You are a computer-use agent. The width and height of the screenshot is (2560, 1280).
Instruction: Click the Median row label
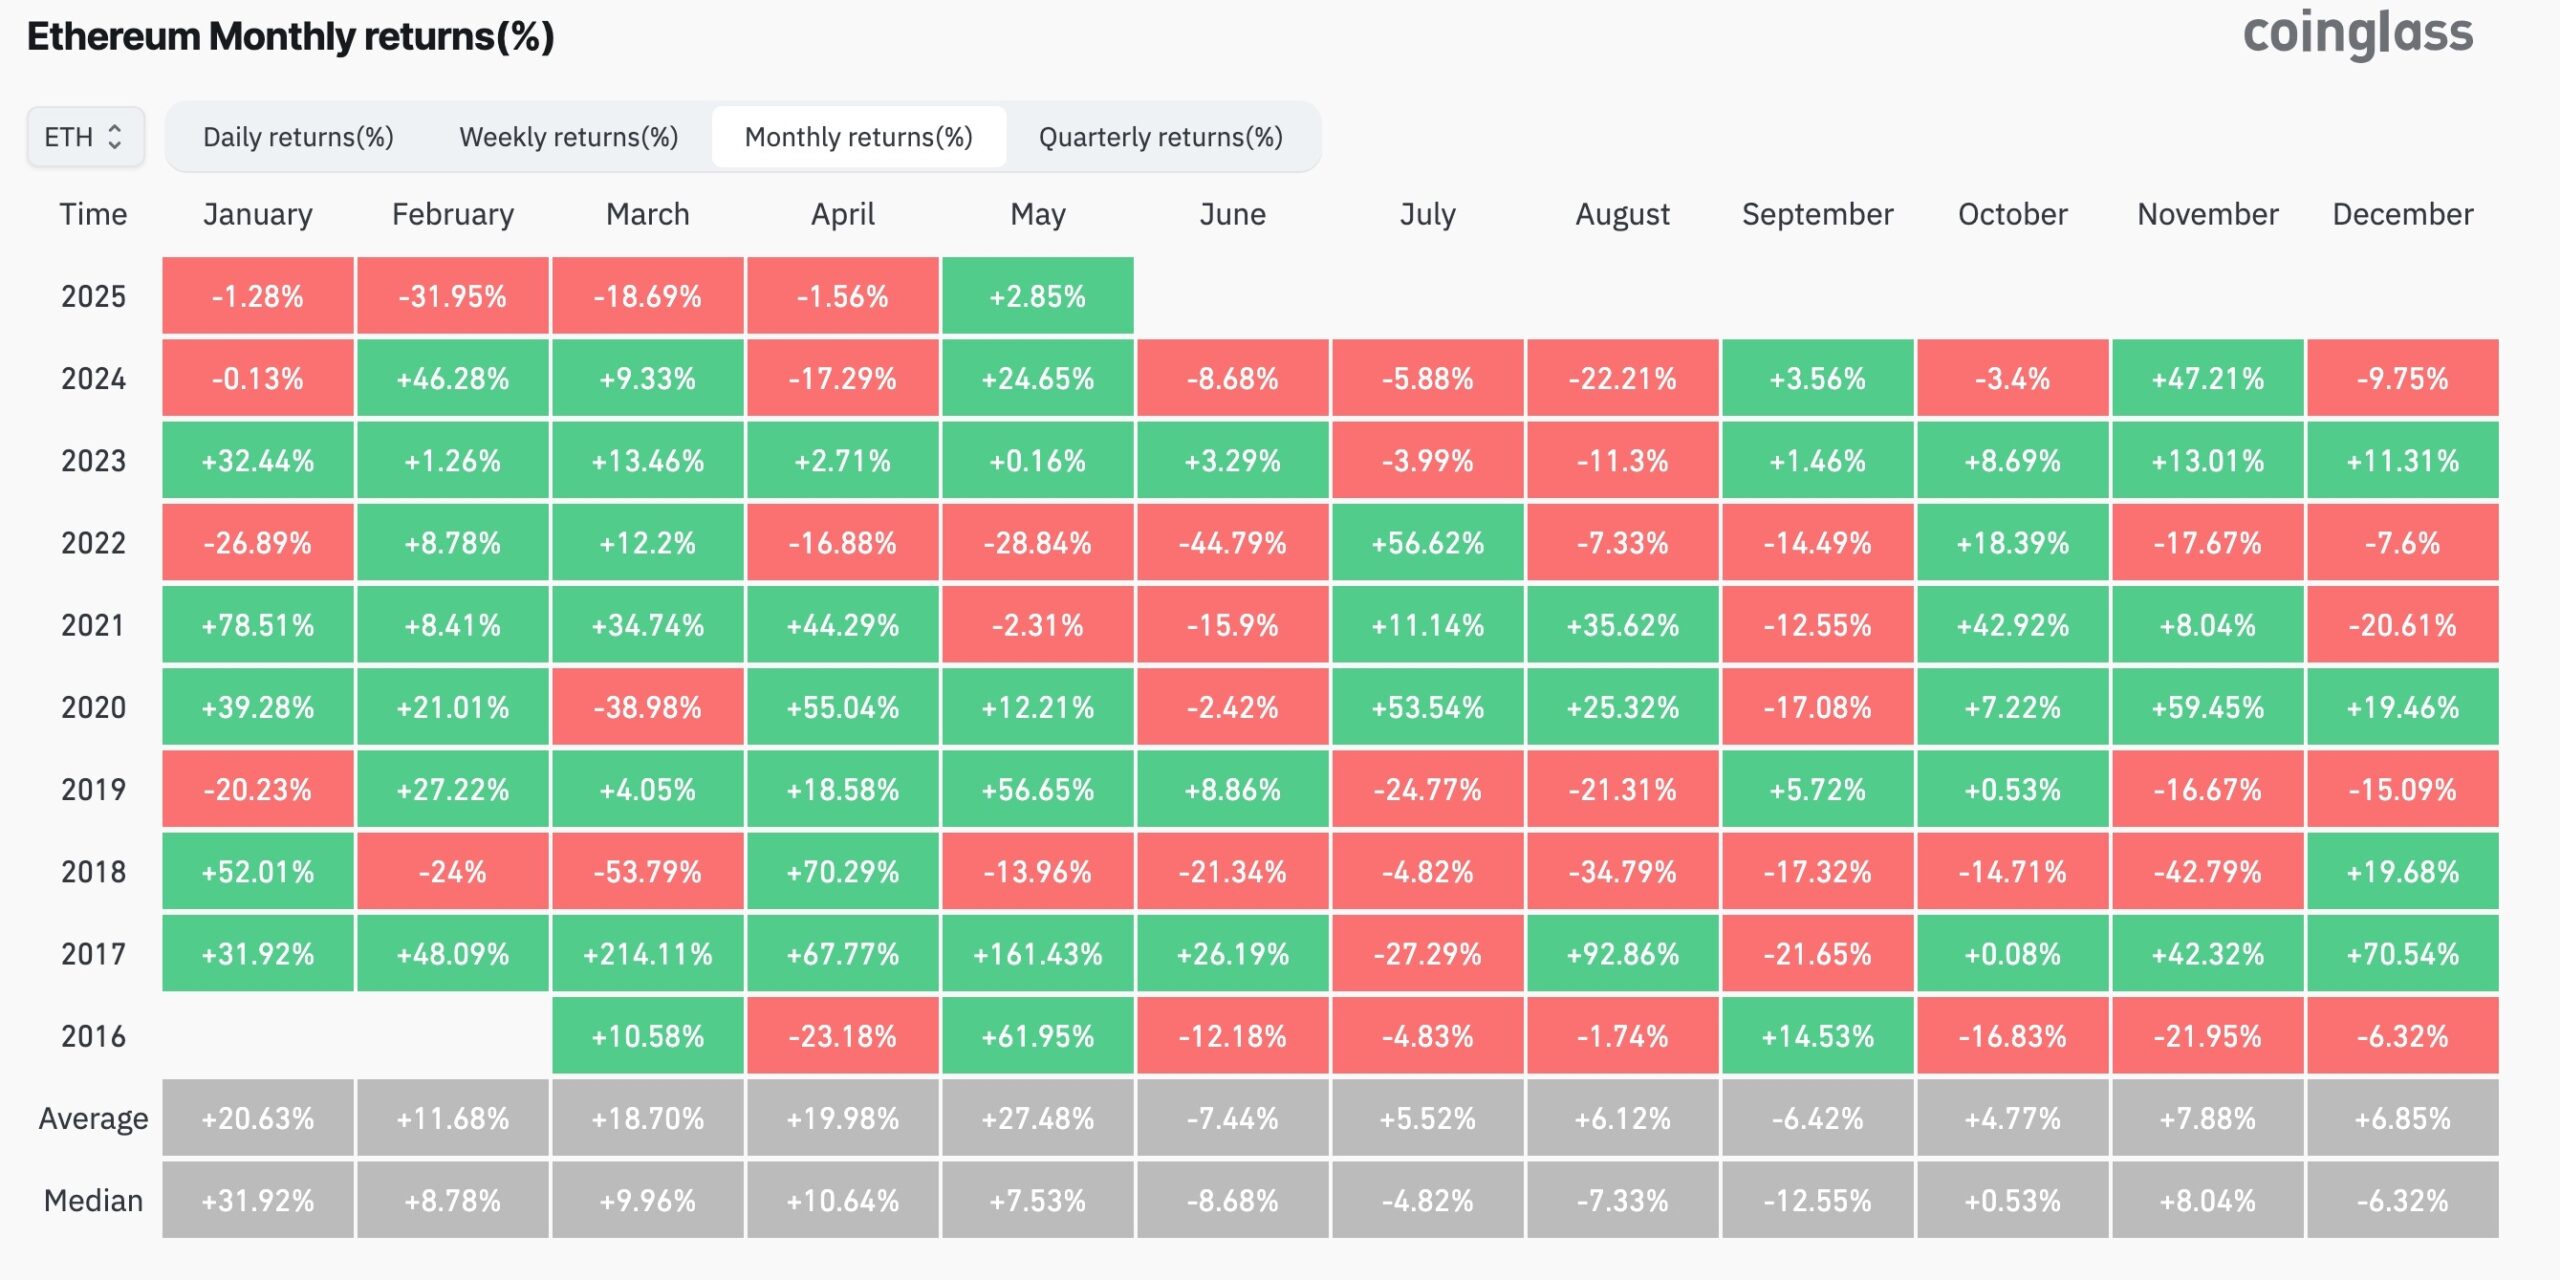click(x=93, y=1200)
